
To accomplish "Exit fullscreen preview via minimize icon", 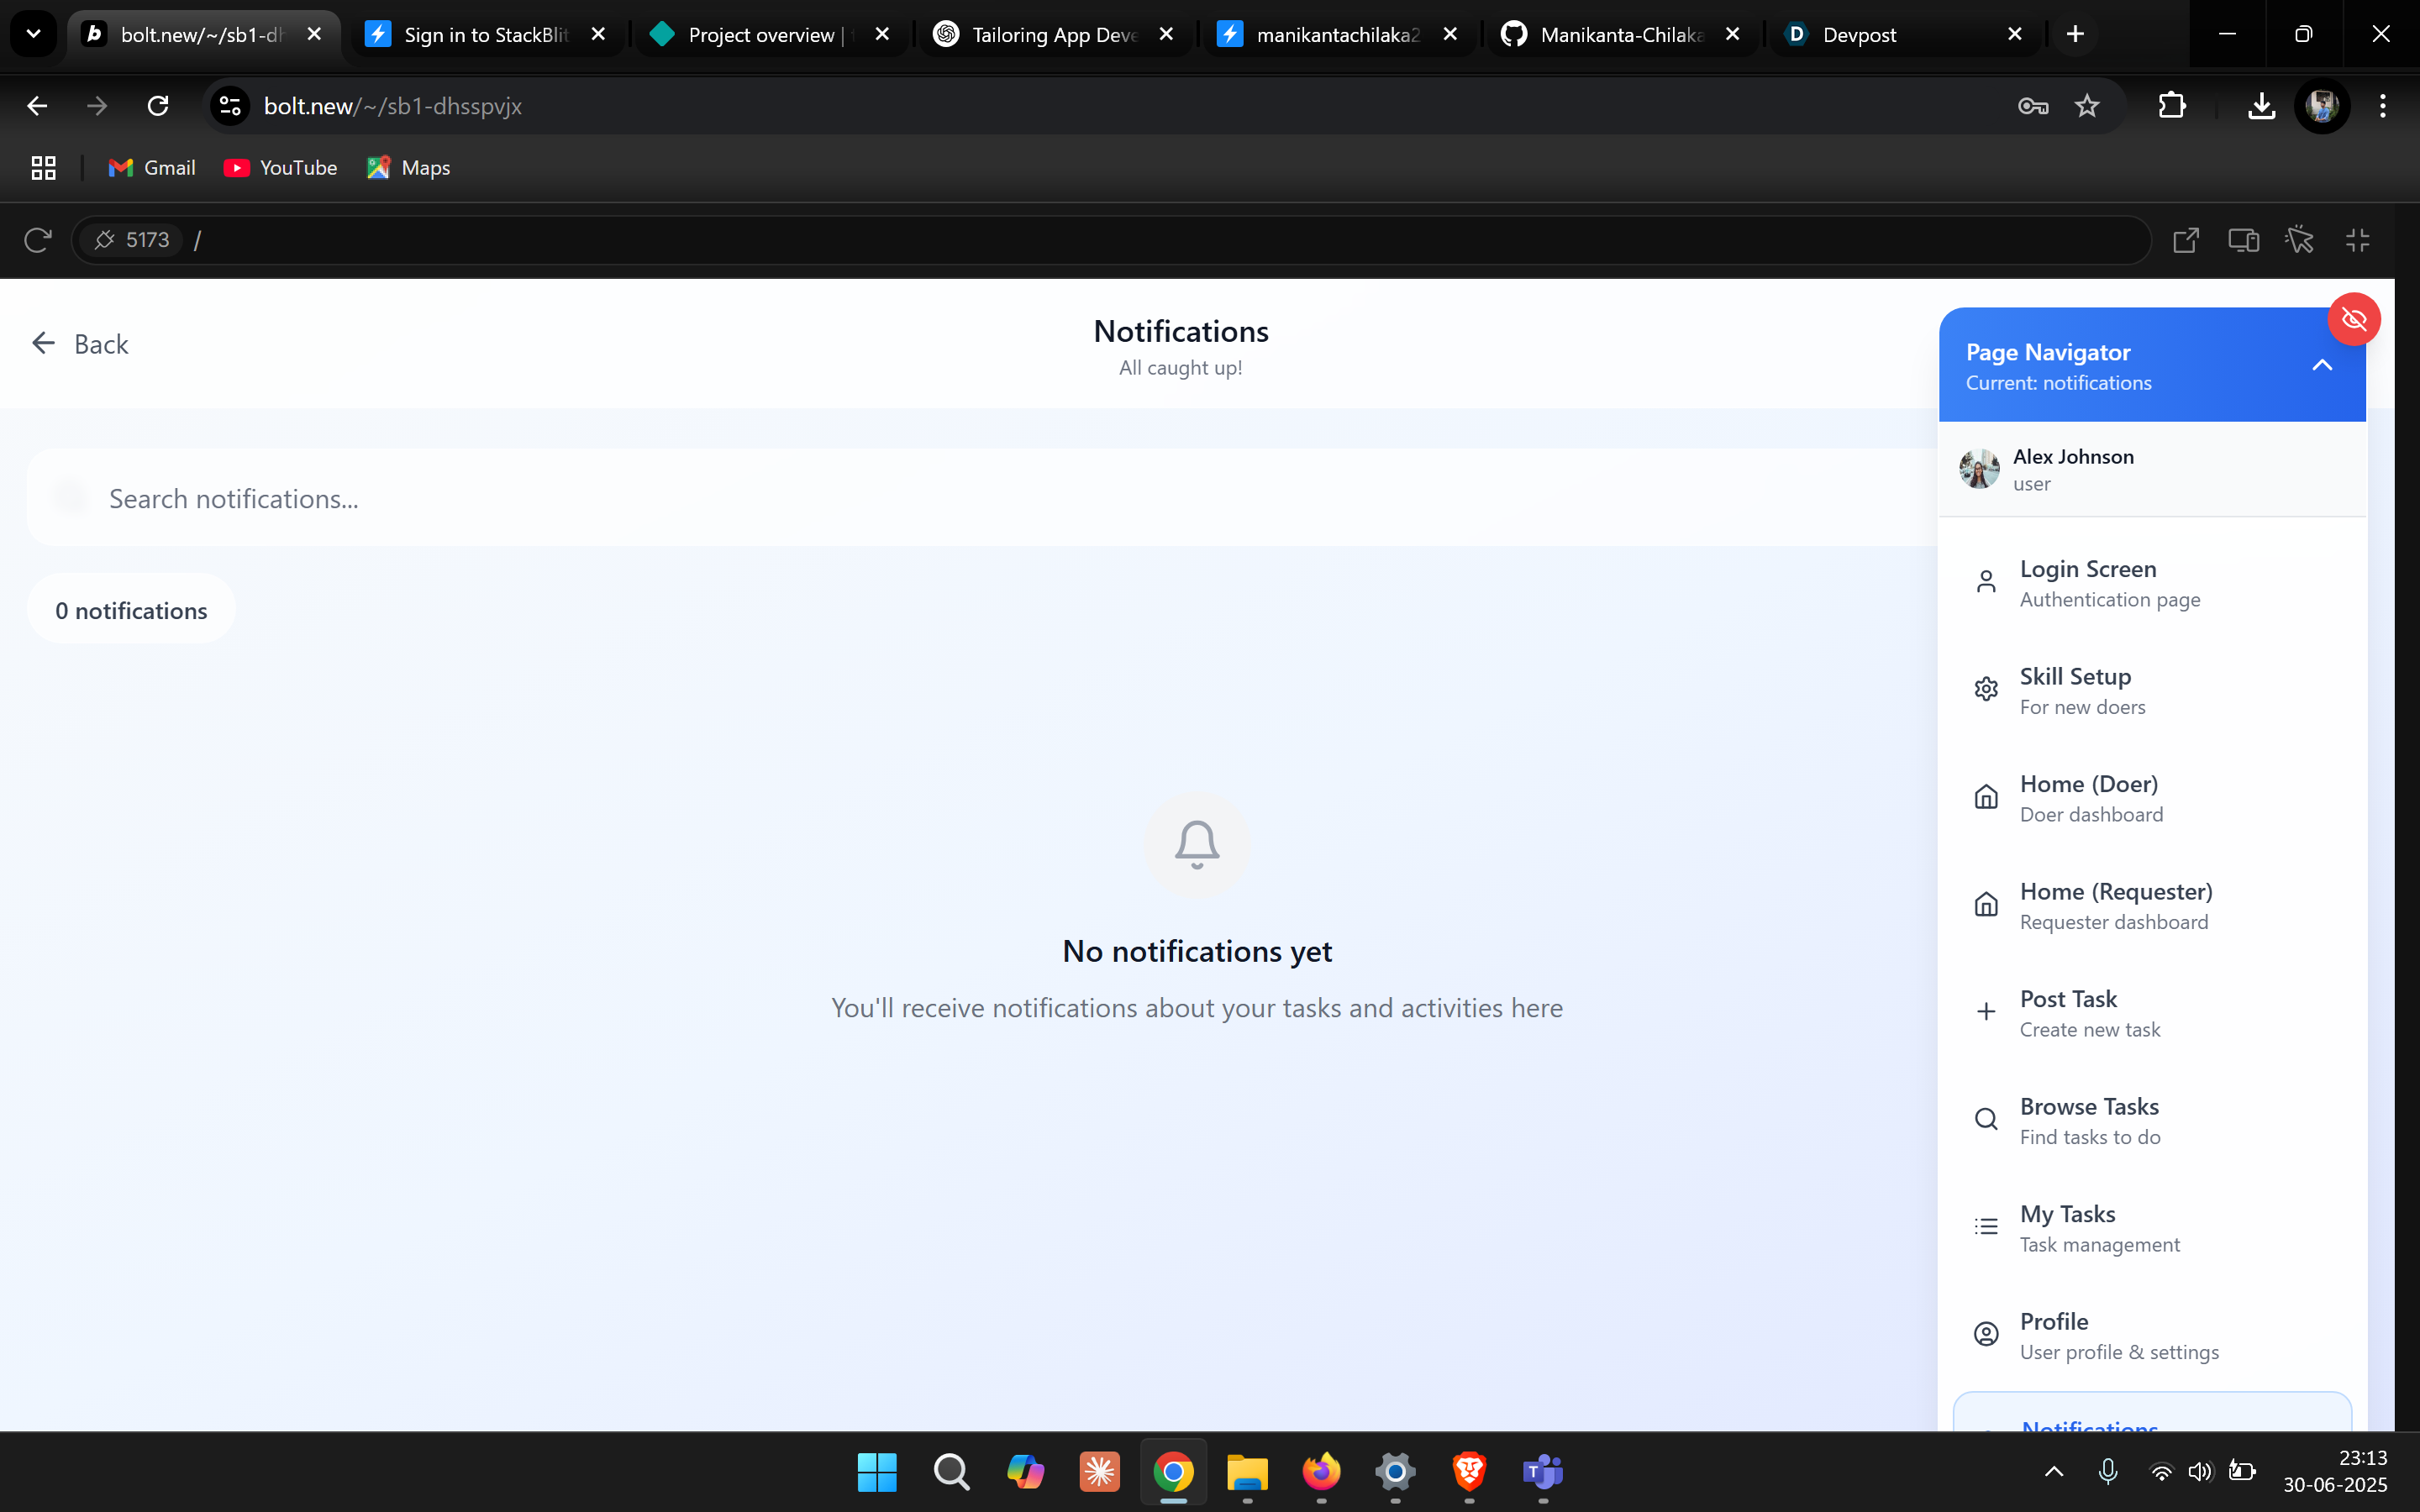I will [x=2358, y=240].
